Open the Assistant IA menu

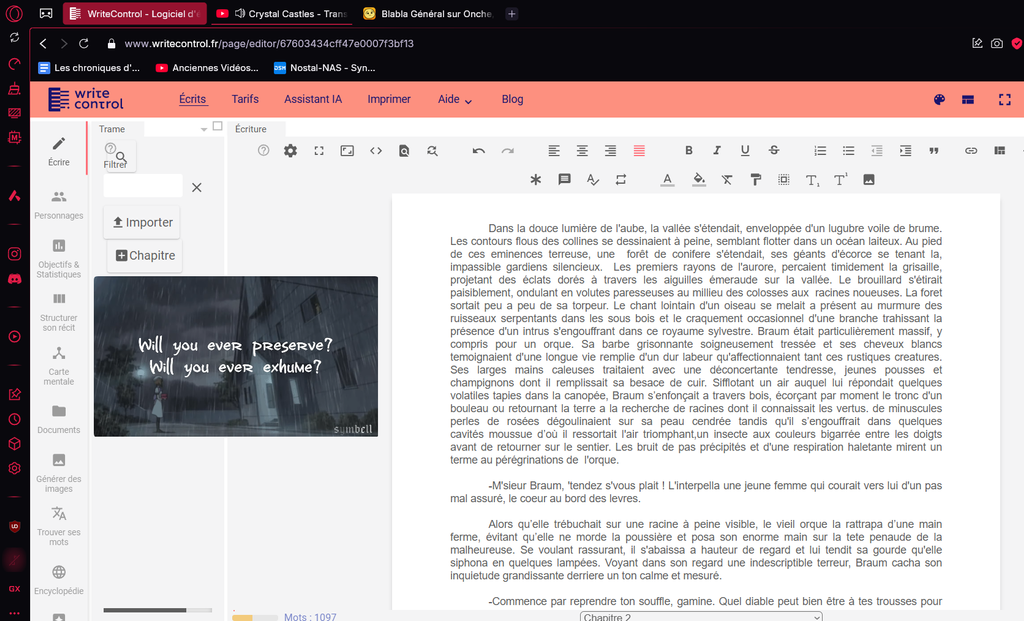pyautogui.click(x=313, y=100)
